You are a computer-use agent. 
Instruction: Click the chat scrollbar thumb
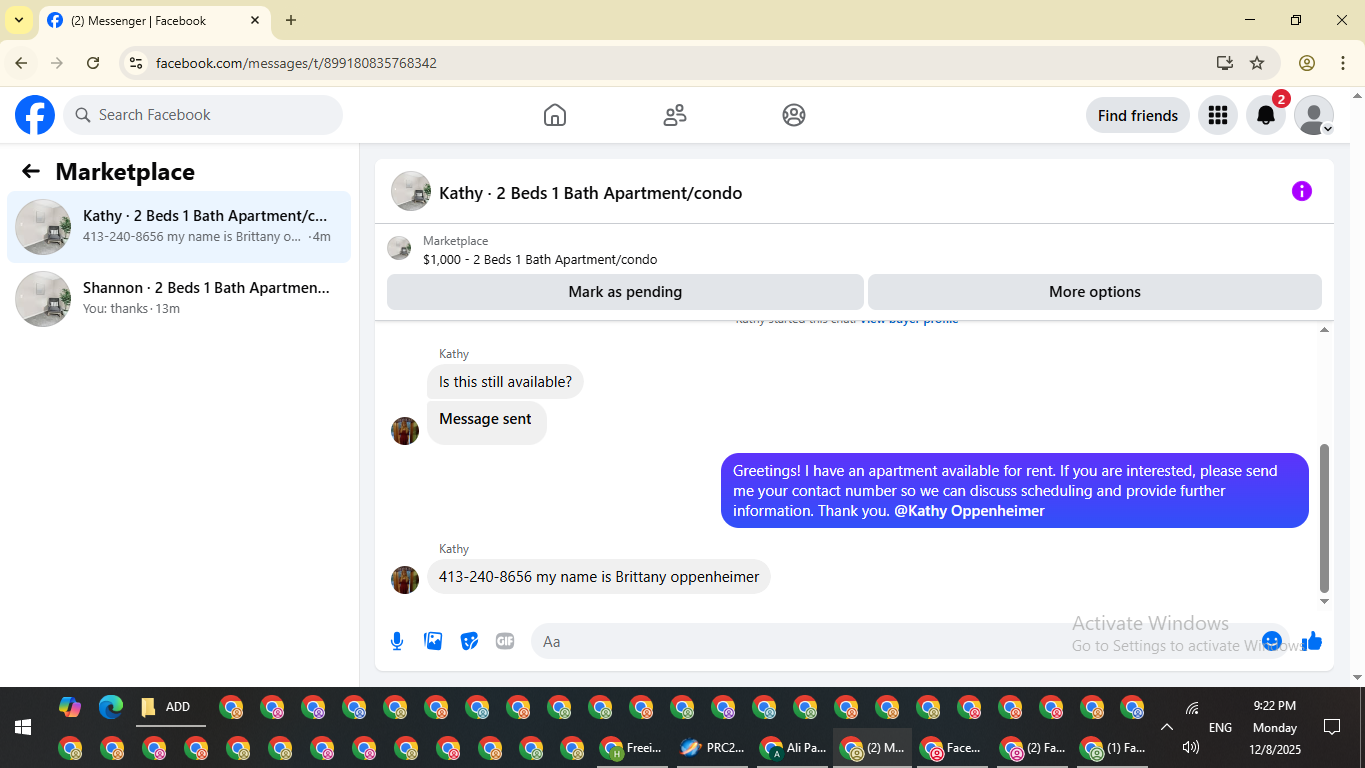point(1325,519)
